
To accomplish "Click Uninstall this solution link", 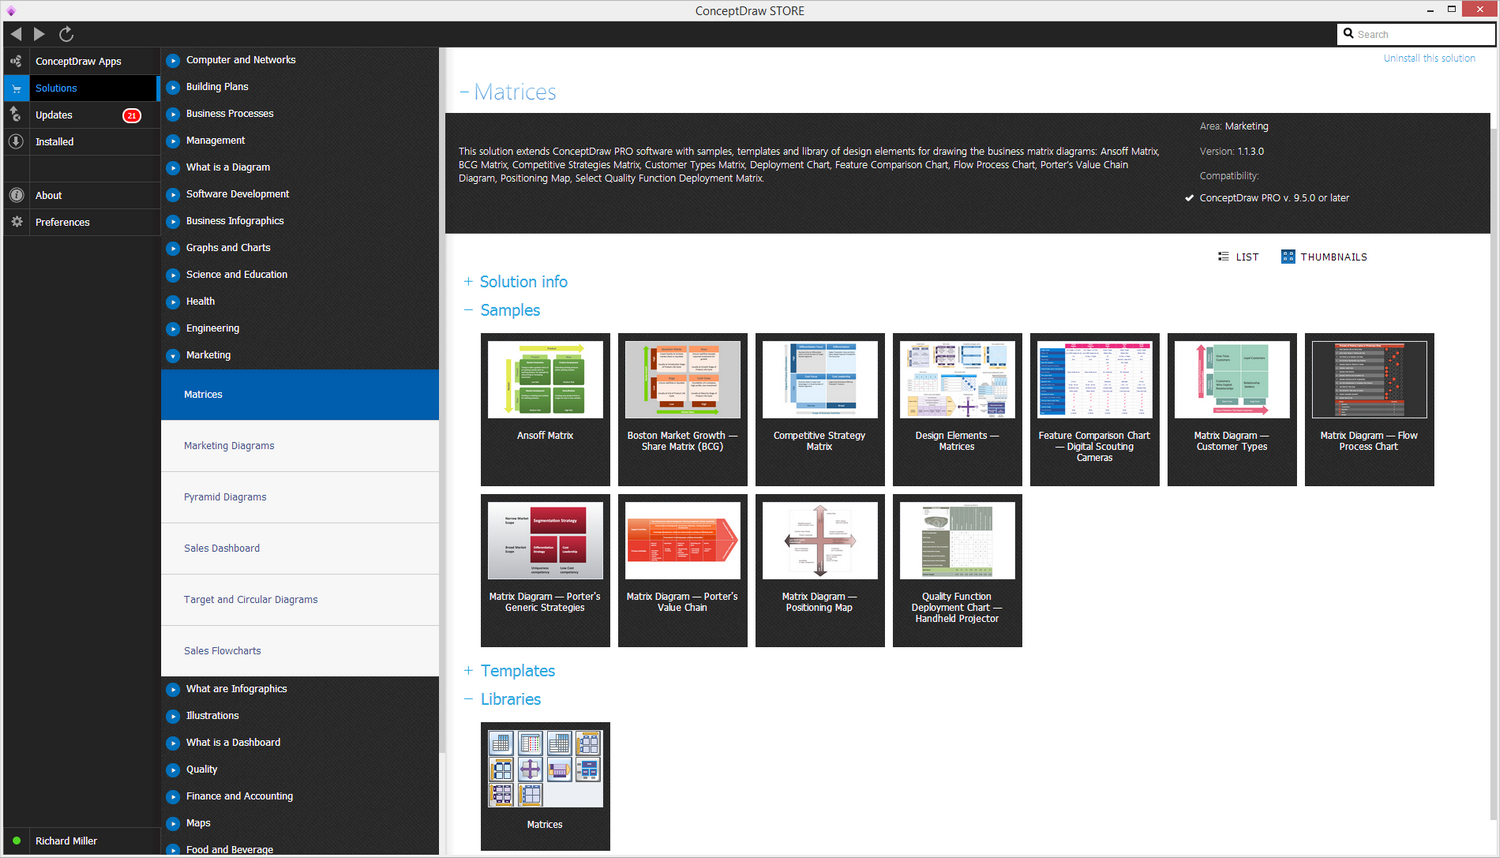I will [x=1429, y=58].
